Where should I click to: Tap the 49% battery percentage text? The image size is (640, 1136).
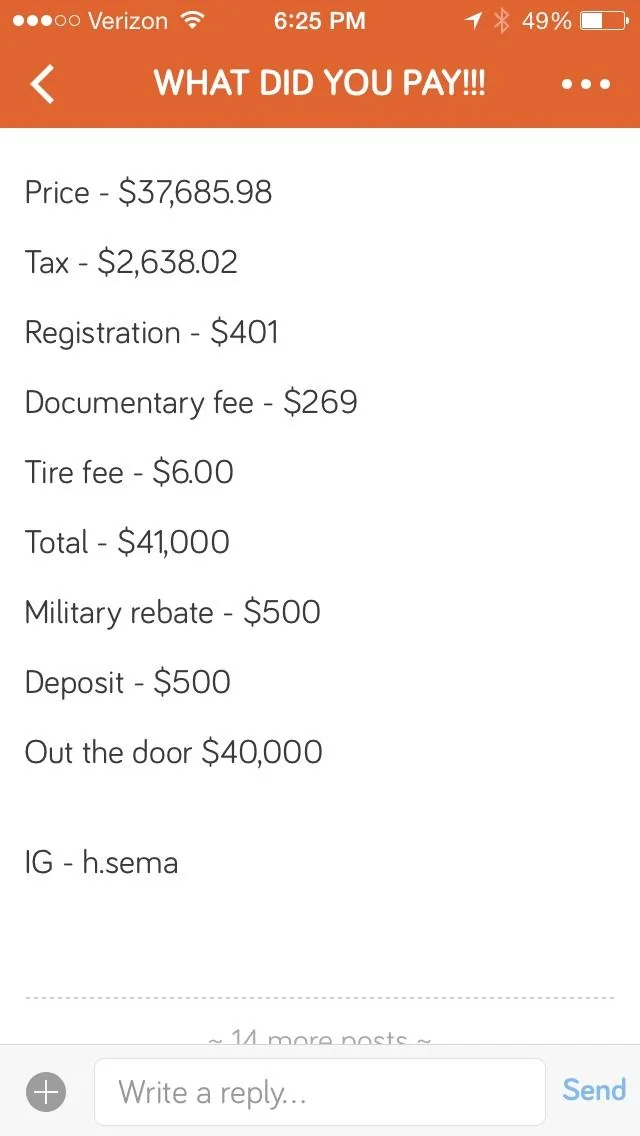tap(547, 21)
